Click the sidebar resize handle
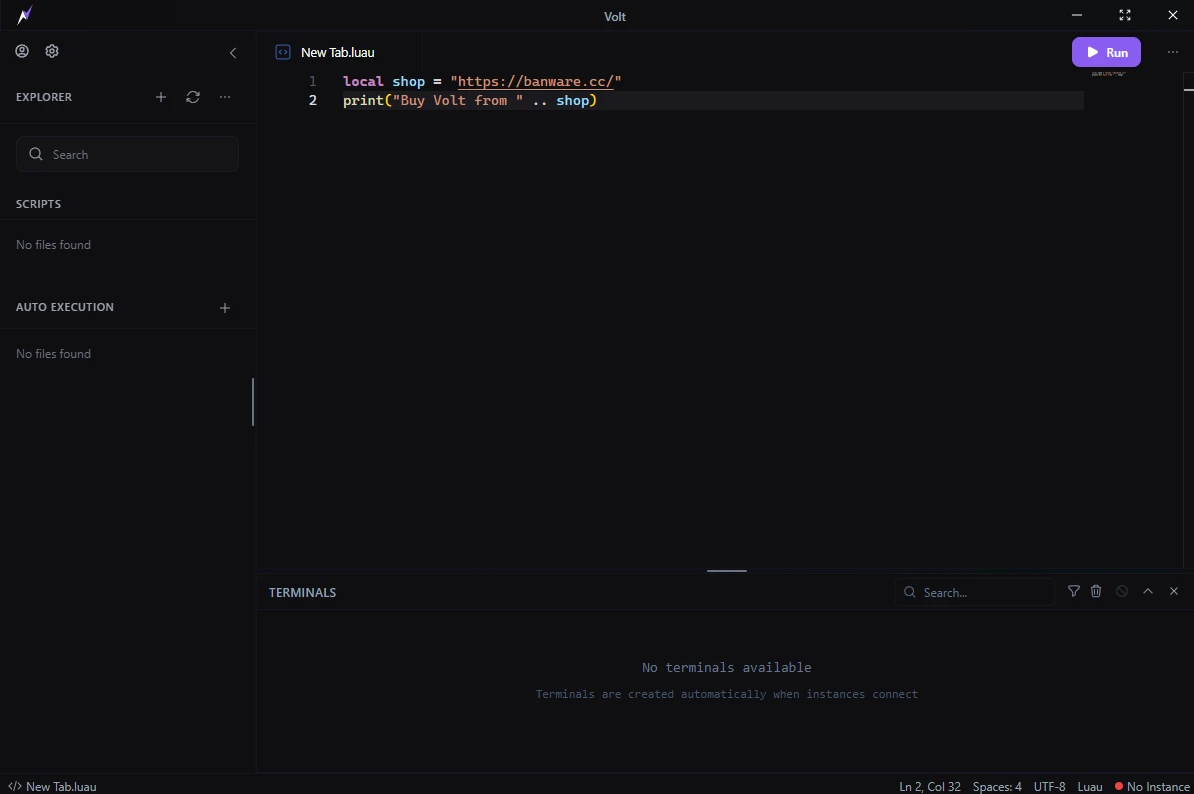Image resolution: width=1194 pixels, height=794 pixels. [253, 402]
